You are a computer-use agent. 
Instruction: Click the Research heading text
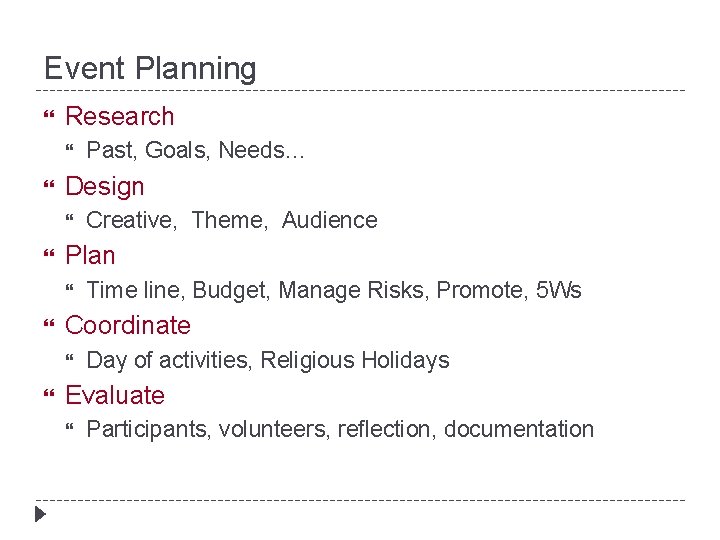pos(119,117)
